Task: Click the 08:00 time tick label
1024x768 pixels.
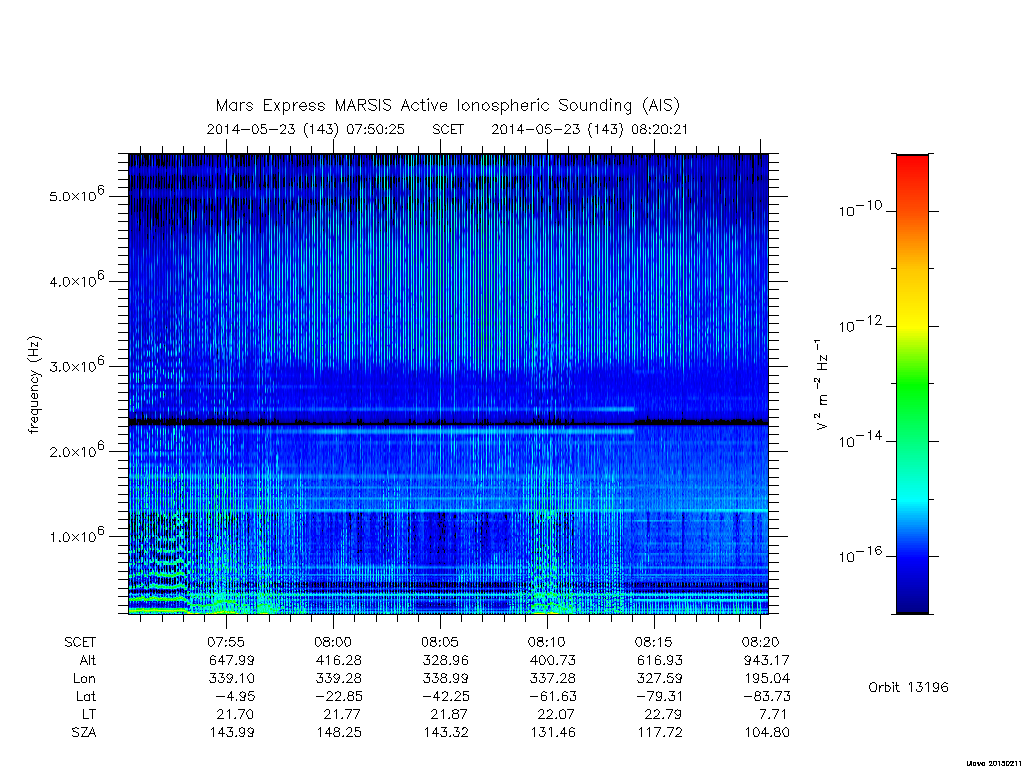Action: 333,642
